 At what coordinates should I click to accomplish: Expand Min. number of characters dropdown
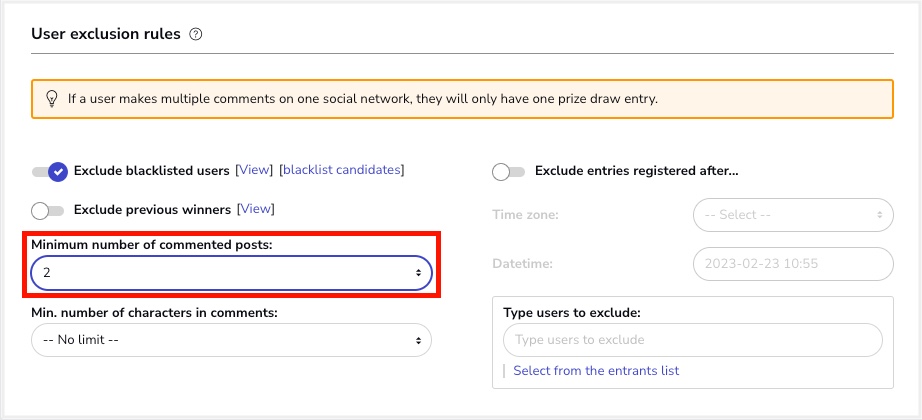point(231,340)
